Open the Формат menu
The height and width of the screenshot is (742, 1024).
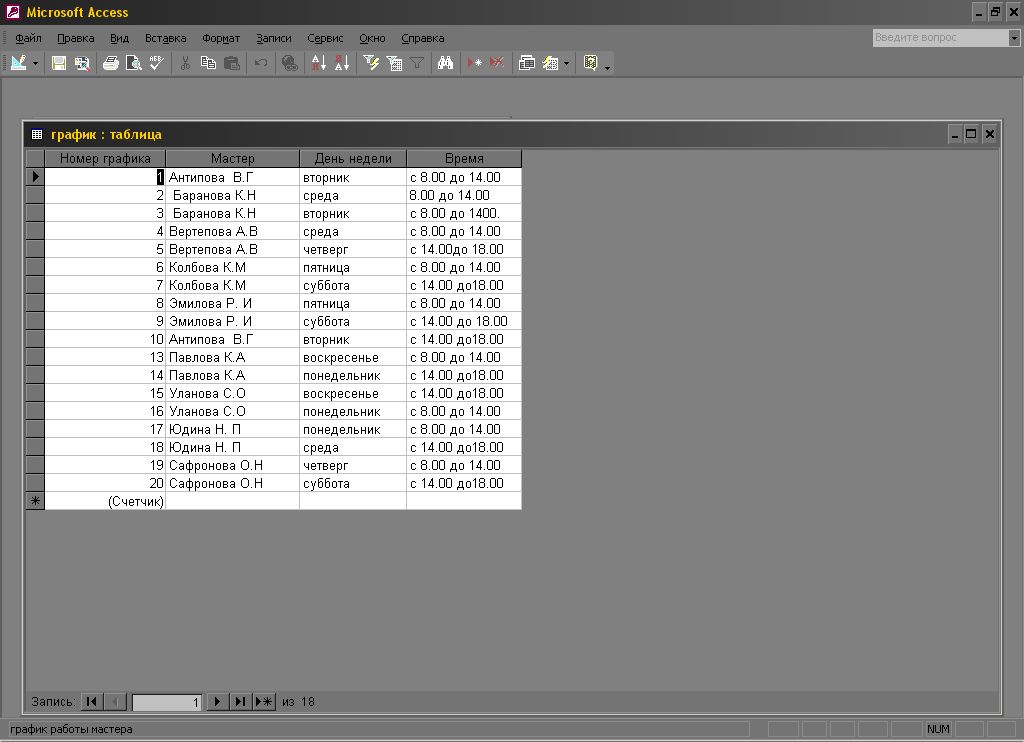(x=221, y=38)
